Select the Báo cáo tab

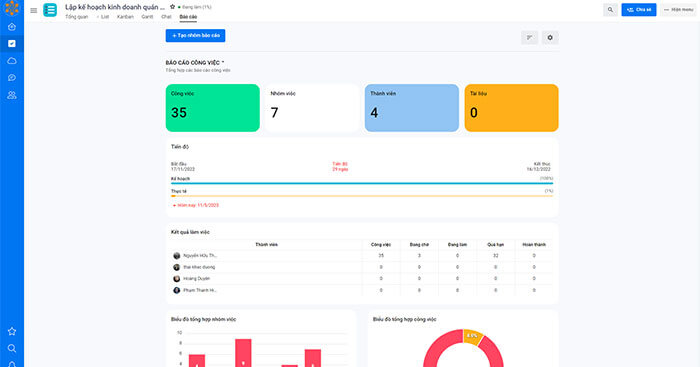[x=188, y=17]
